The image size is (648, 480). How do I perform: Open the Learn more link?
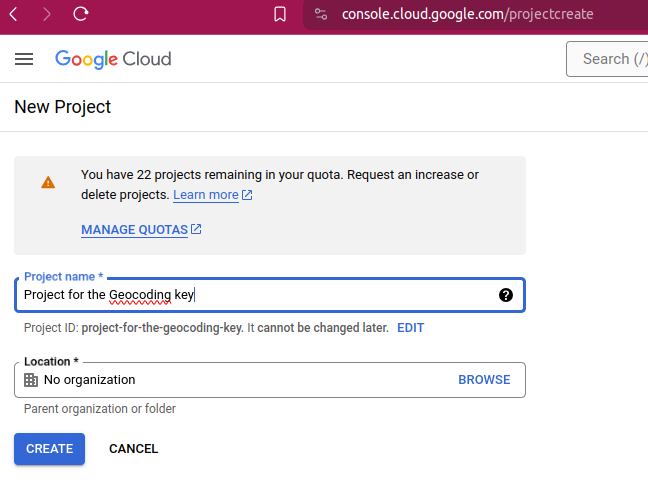(205, 195)
